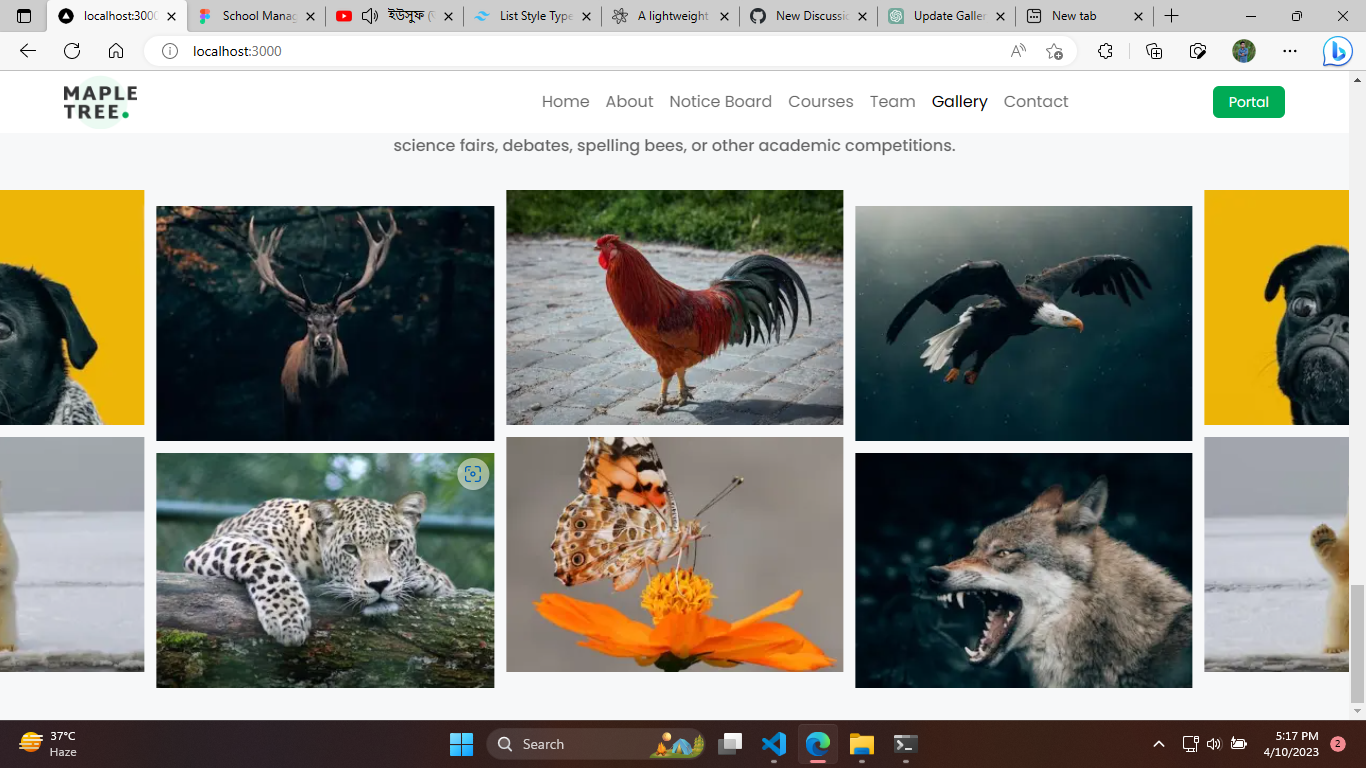Open the Gallery menu item in navigation
The image size is (1366, 768).
[958, 101]
